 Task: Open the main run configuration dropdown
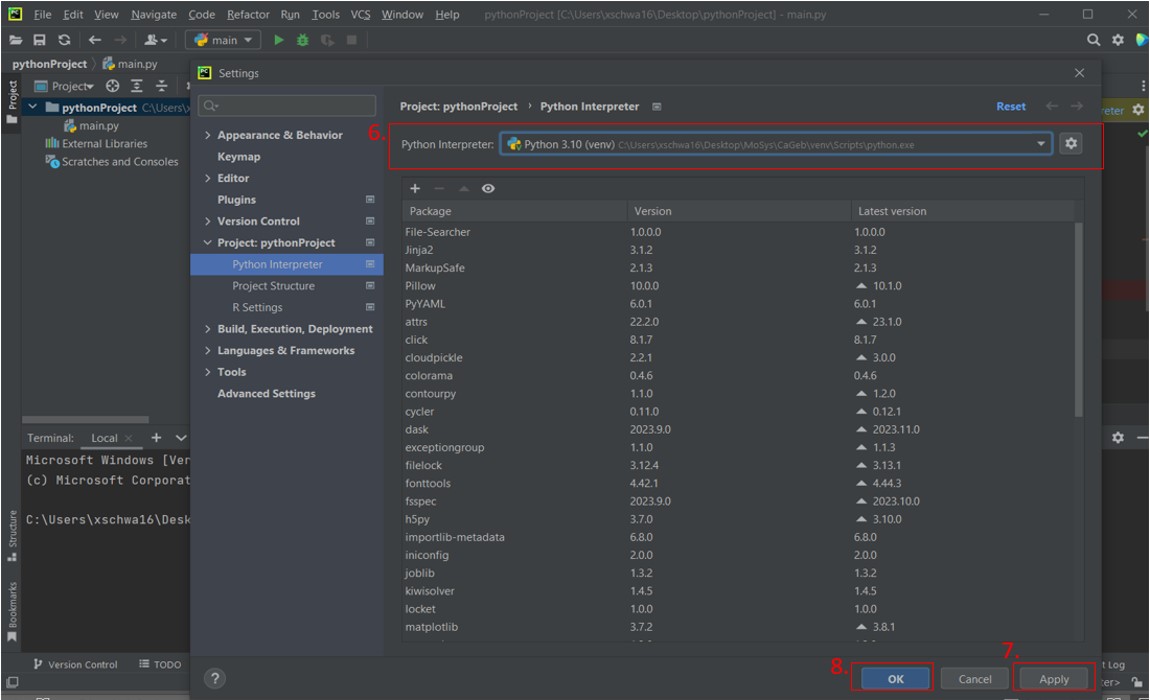(x=224, y=40)
